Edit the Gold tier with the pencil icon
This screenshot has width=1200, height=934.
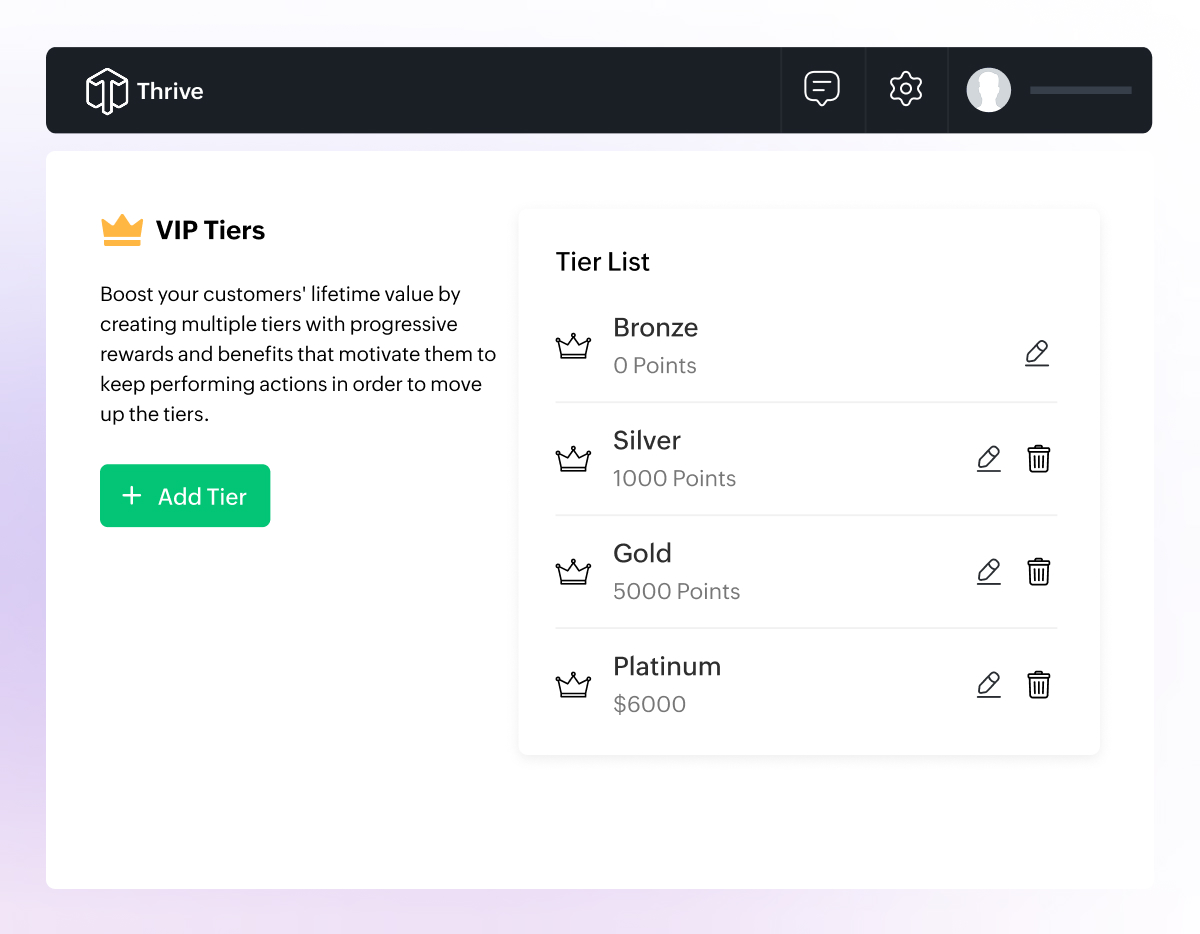click(x=988, y=571)
